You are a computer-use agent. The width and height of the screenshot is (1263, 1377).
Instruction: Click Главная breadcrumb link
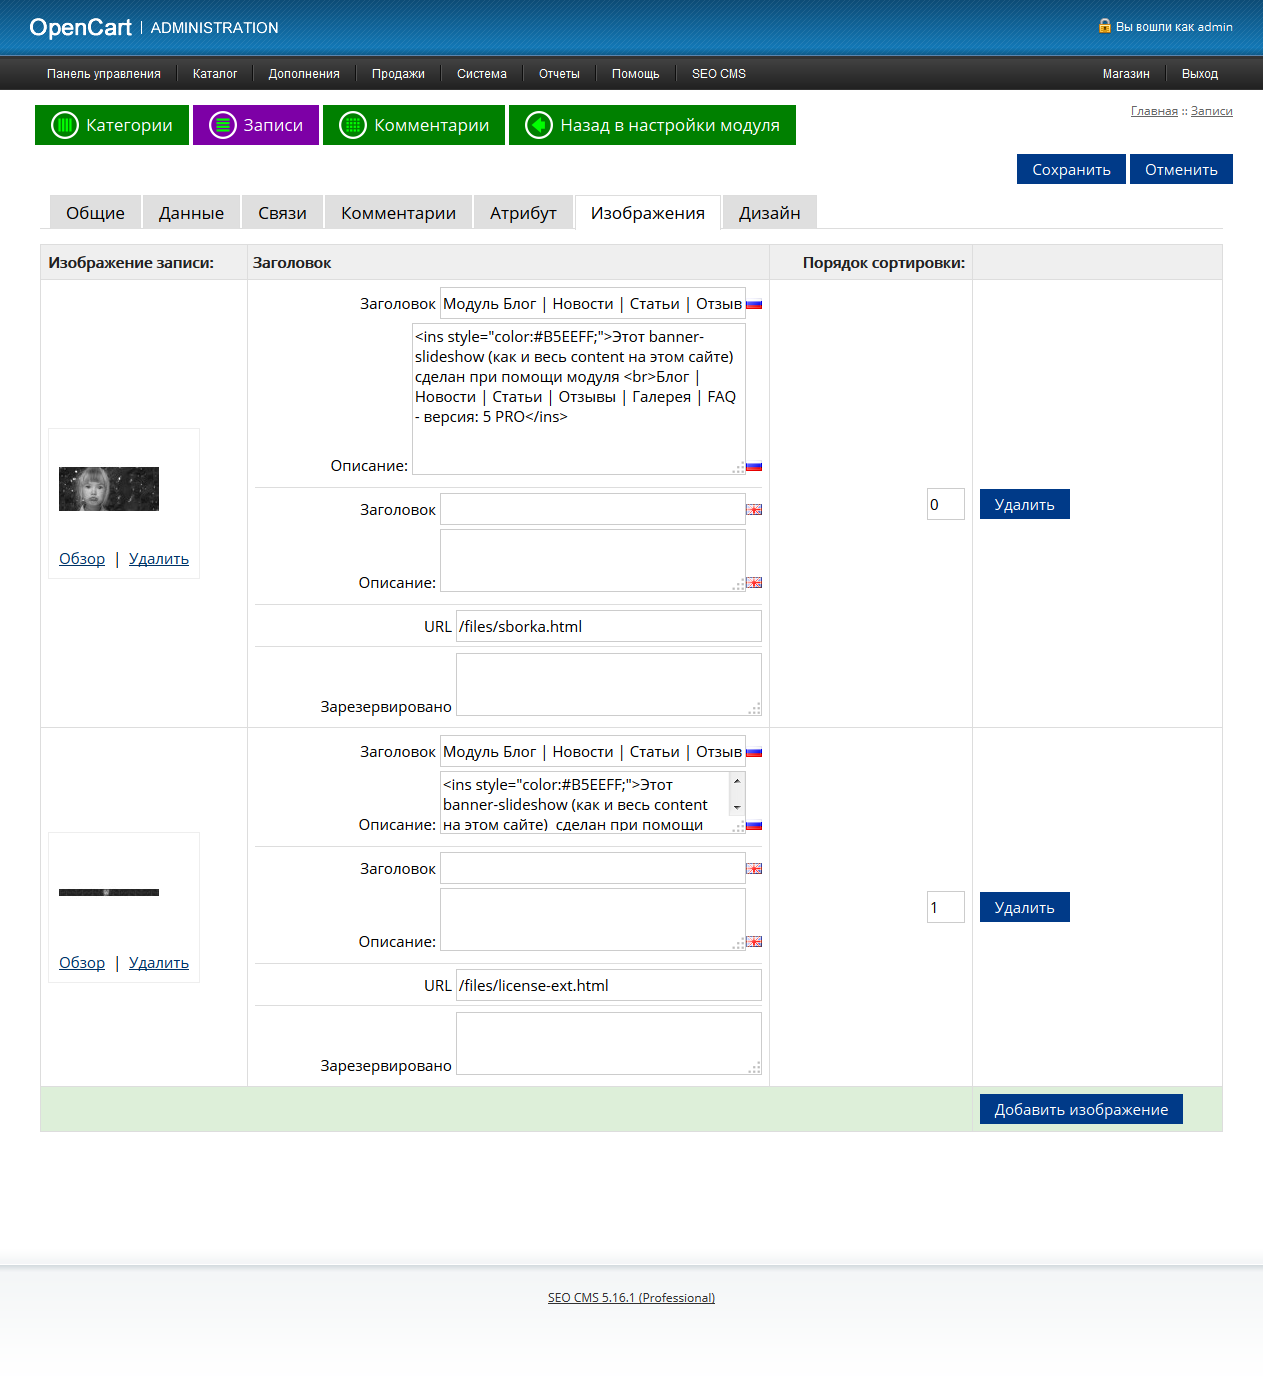[x=1154, y=111]
